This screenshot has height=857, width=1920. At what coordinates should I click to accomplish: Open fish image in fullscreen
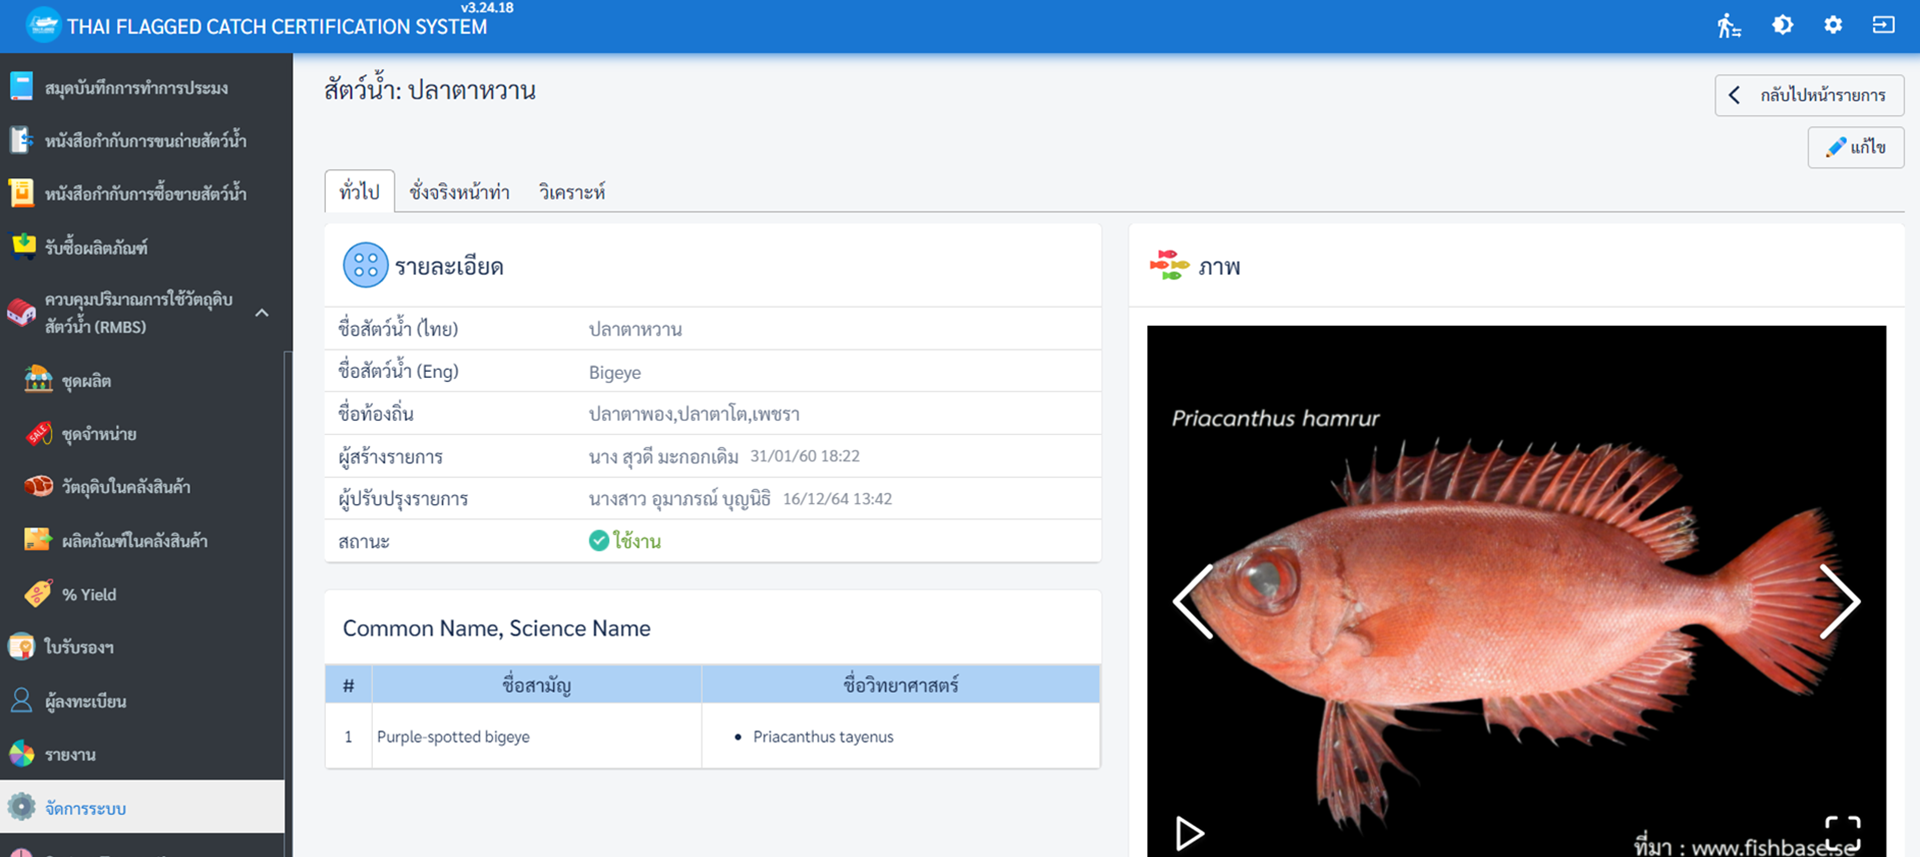[x=1842, y=833]
